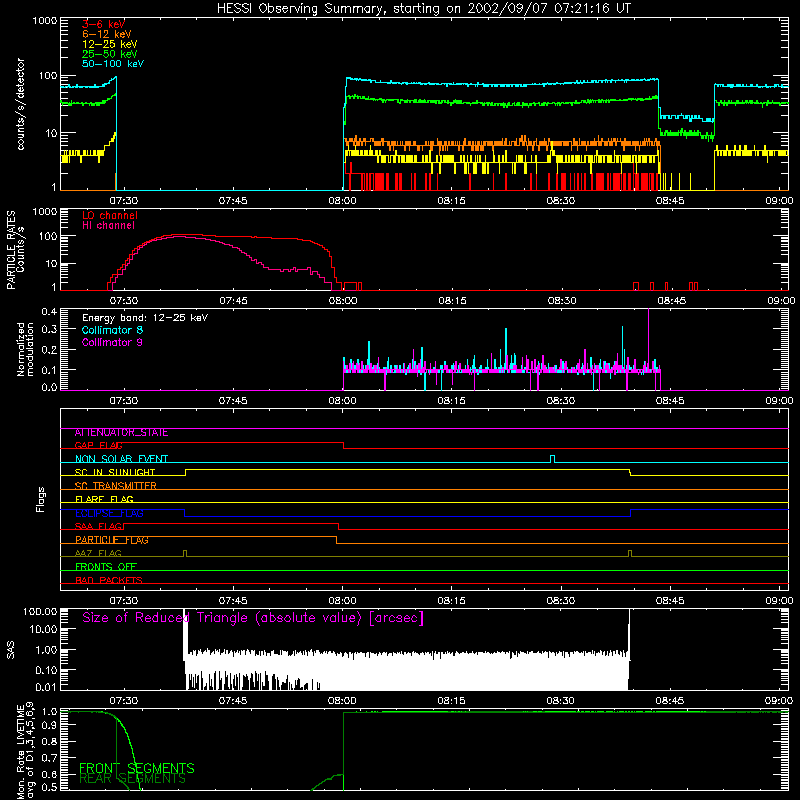Click the HESSI Observing Summary plot title
Screen dimensions: 800x800
click(x=423, y=9)
